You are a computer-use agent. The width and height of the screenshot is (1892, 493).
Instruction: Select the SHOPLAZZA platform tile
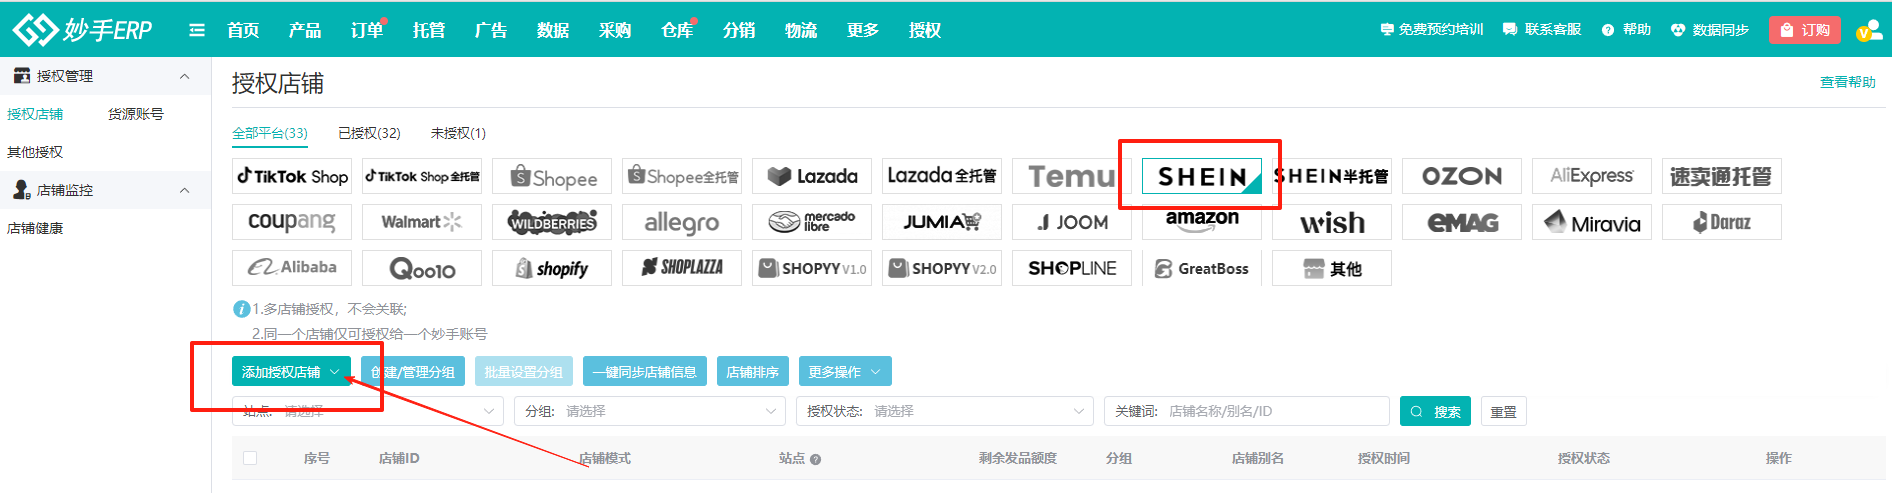click(x=682, y=268)
